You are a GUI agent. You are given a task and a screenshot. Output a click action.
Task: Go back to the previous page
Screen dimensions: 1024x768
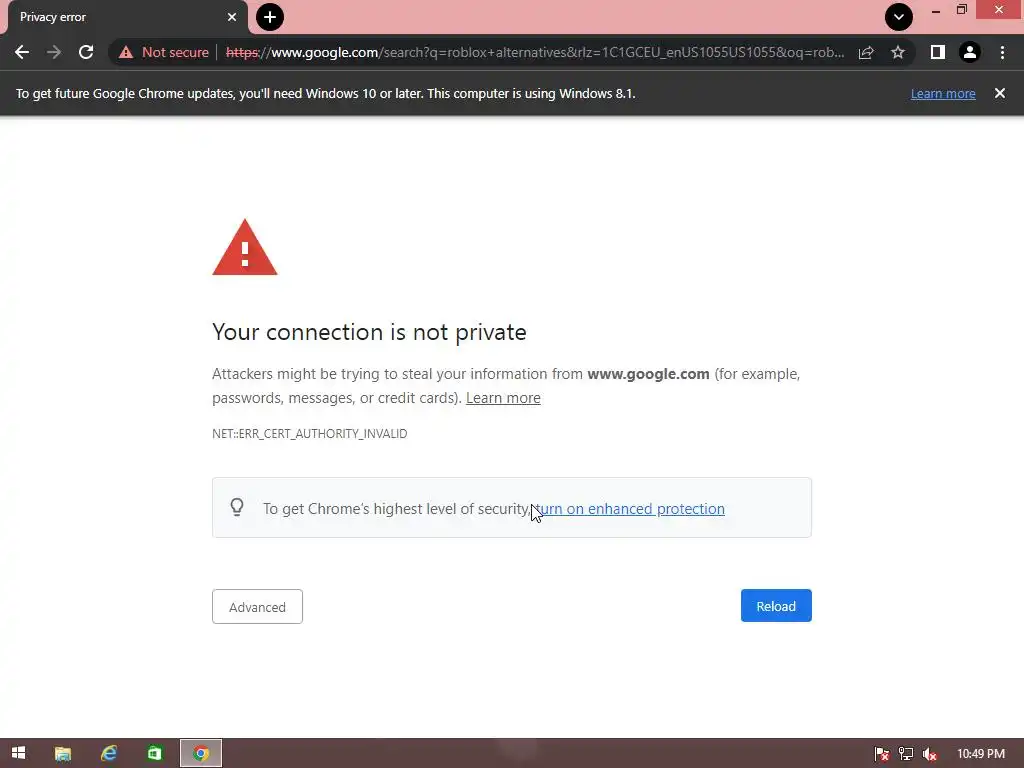point(22,52)
